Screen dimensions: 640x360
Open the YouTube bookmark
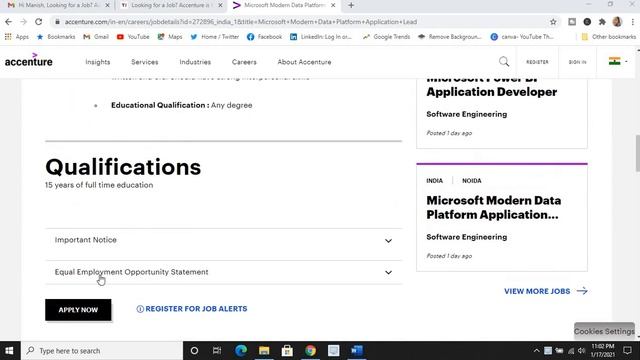[133, 37]
